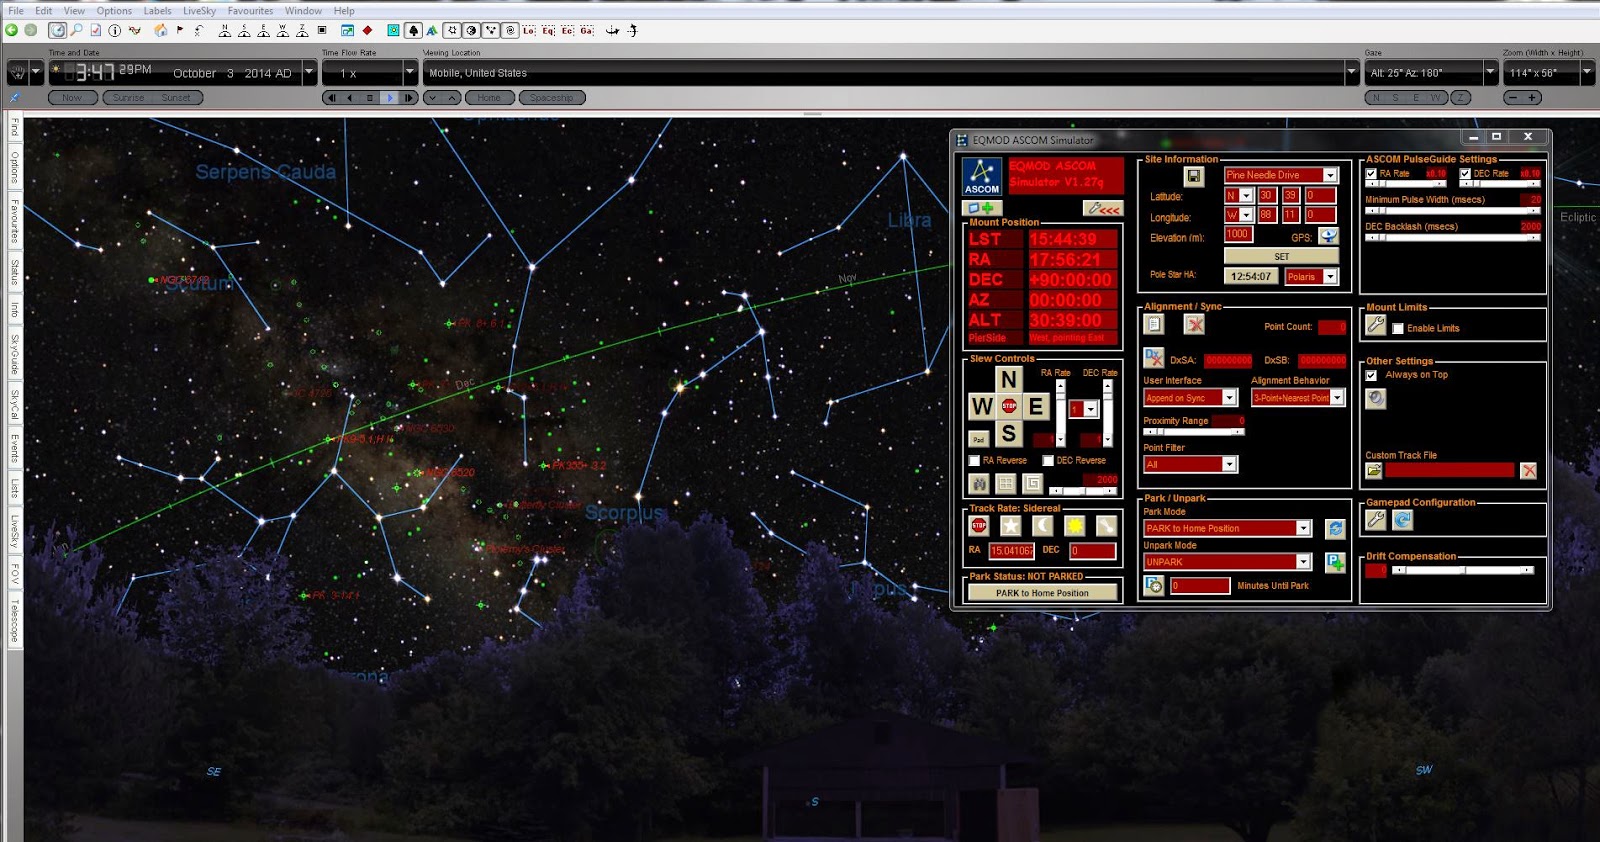Start solar tracking with the sun icon

[1075, 526]
